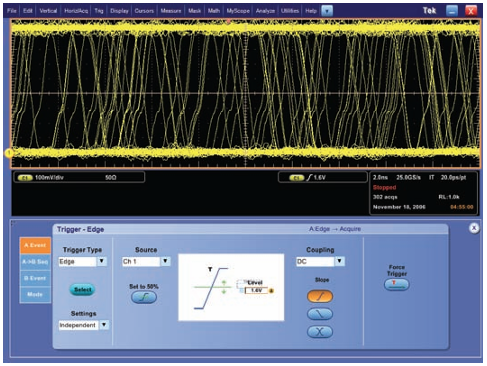
Task: Click the Source Ch 1 field
Action: [141, 261]
